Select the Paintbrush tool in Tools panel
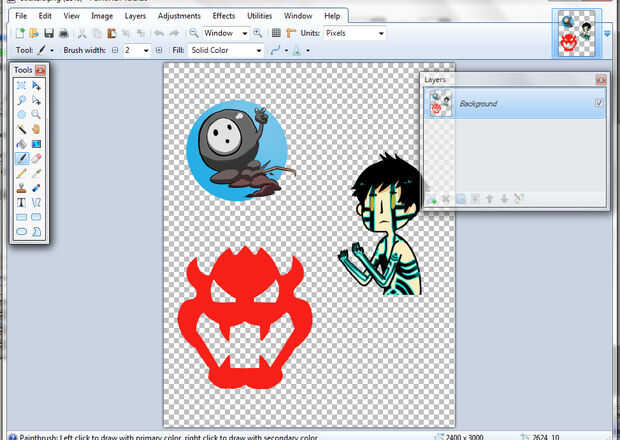The image size is (620, 440). (21, 159)
